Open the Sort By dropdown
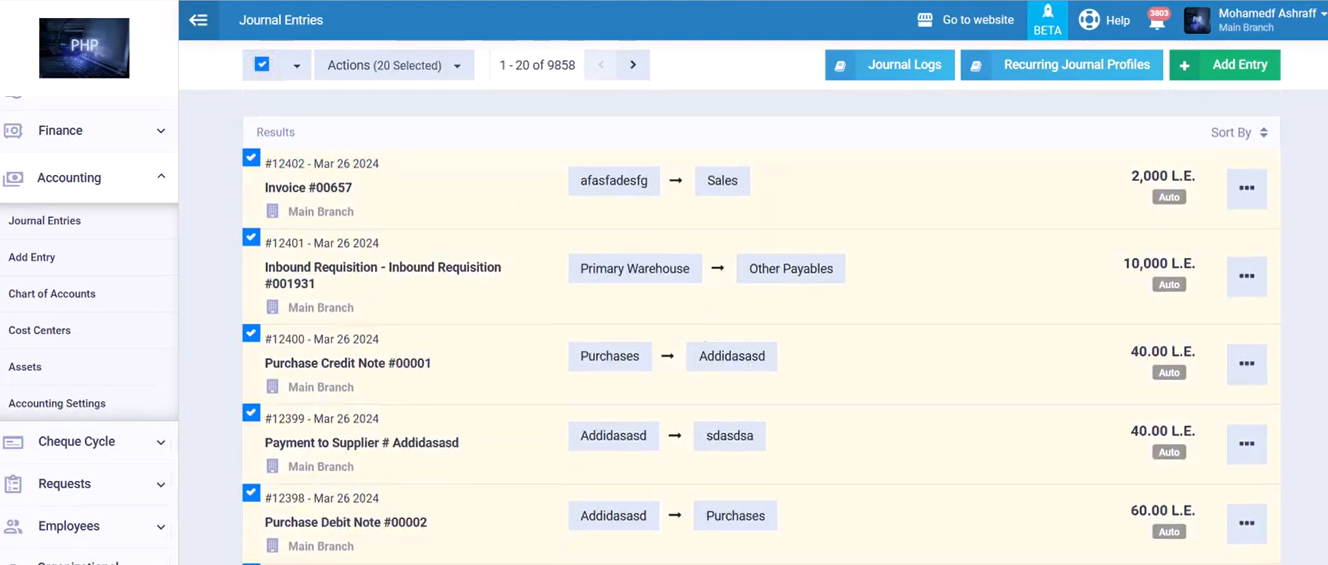Image resolution: width=1328 pixels, height=565 pixels. tap(1238, 132)
